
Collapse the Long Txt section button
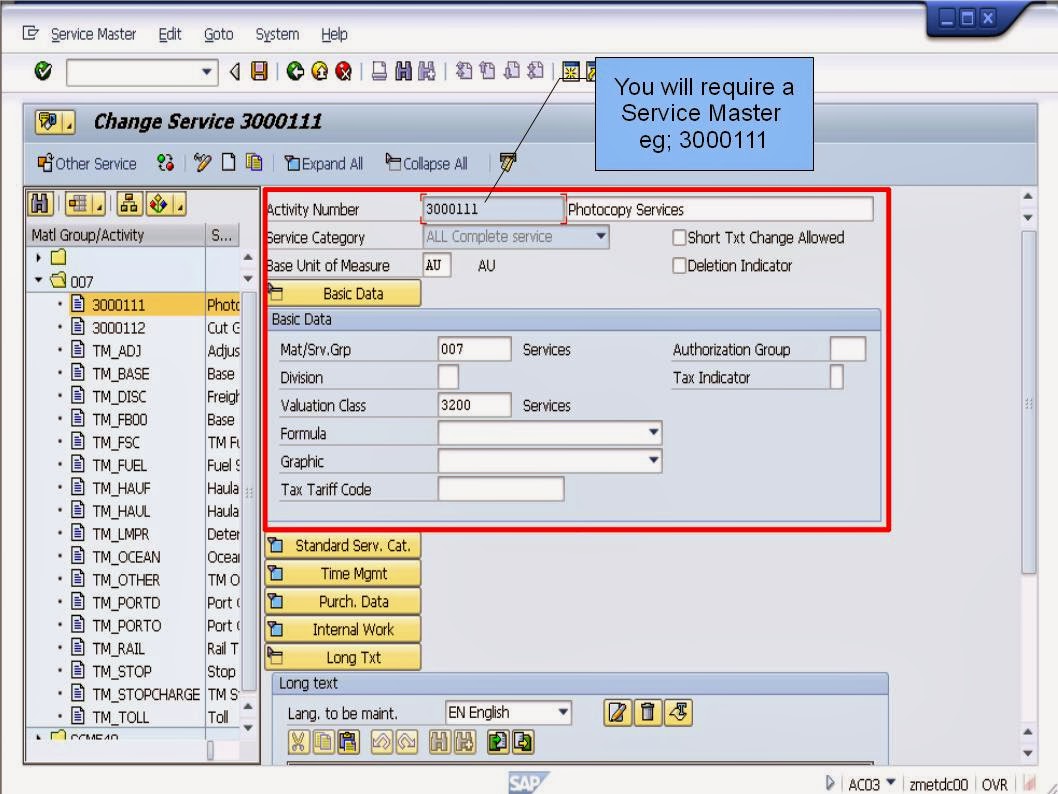(x=343, y=657)
